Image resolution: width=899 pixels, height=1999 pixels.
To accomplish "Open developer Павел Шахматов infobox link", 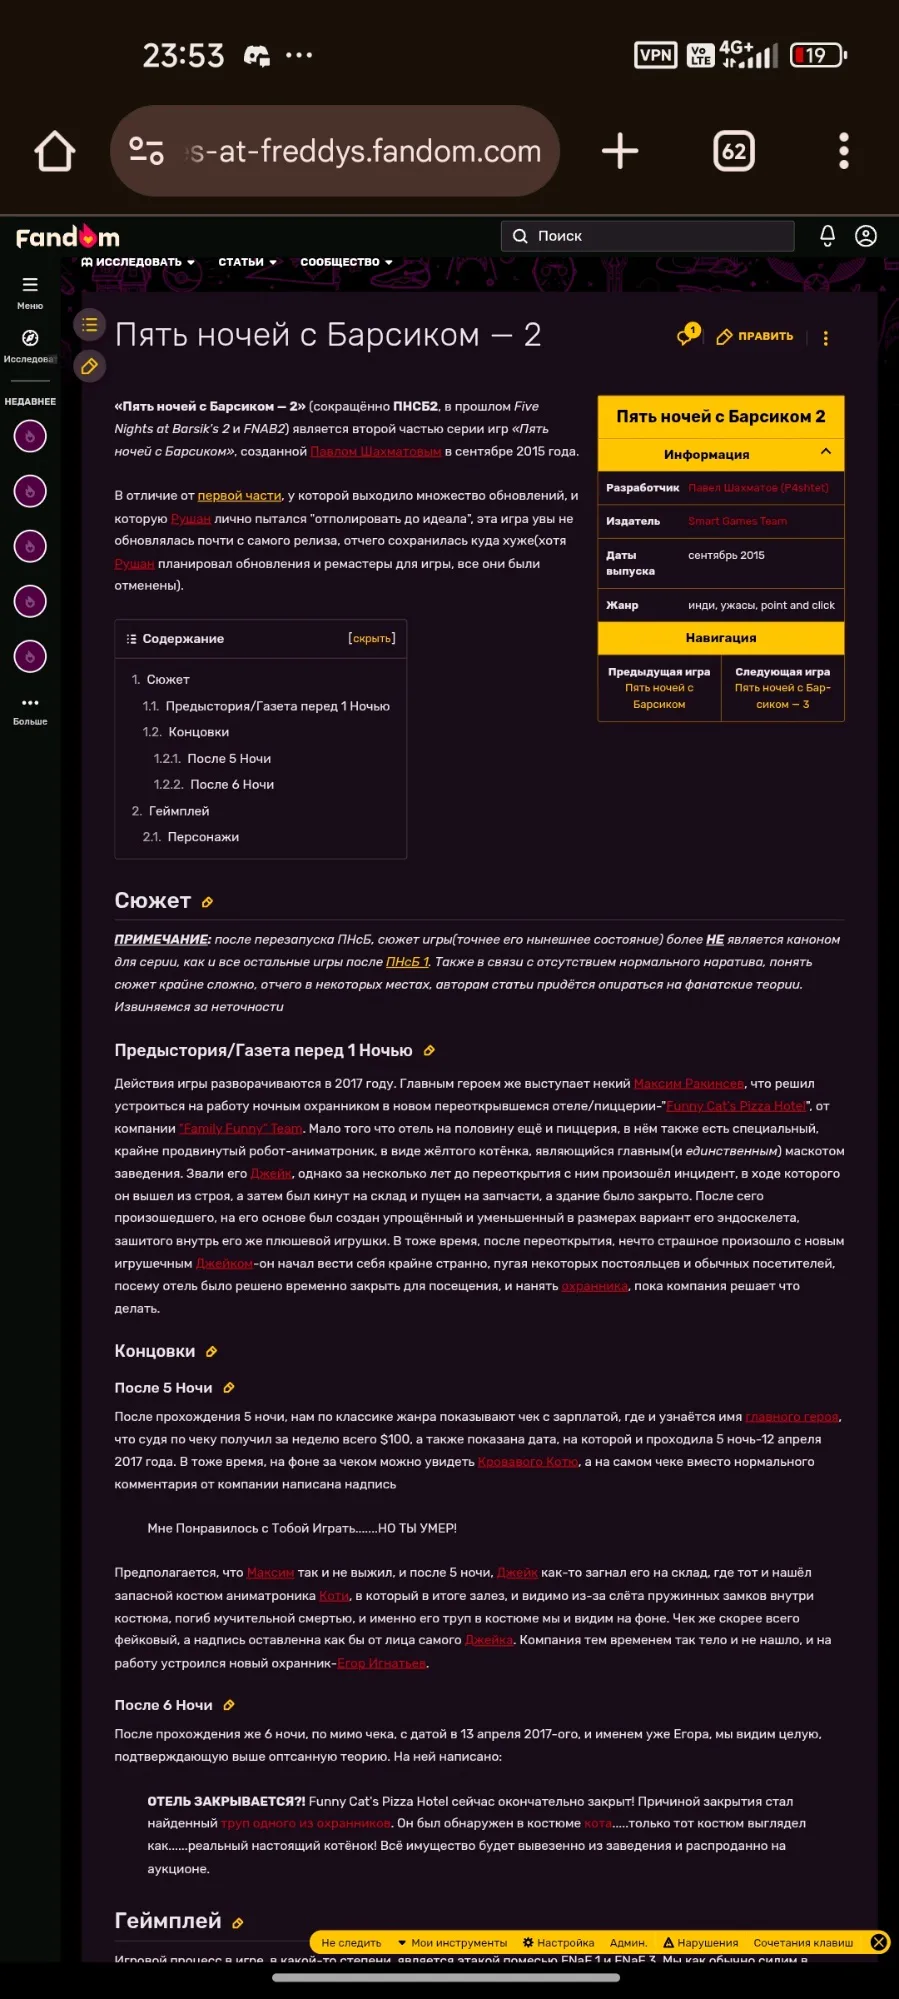I will point(758,488).
